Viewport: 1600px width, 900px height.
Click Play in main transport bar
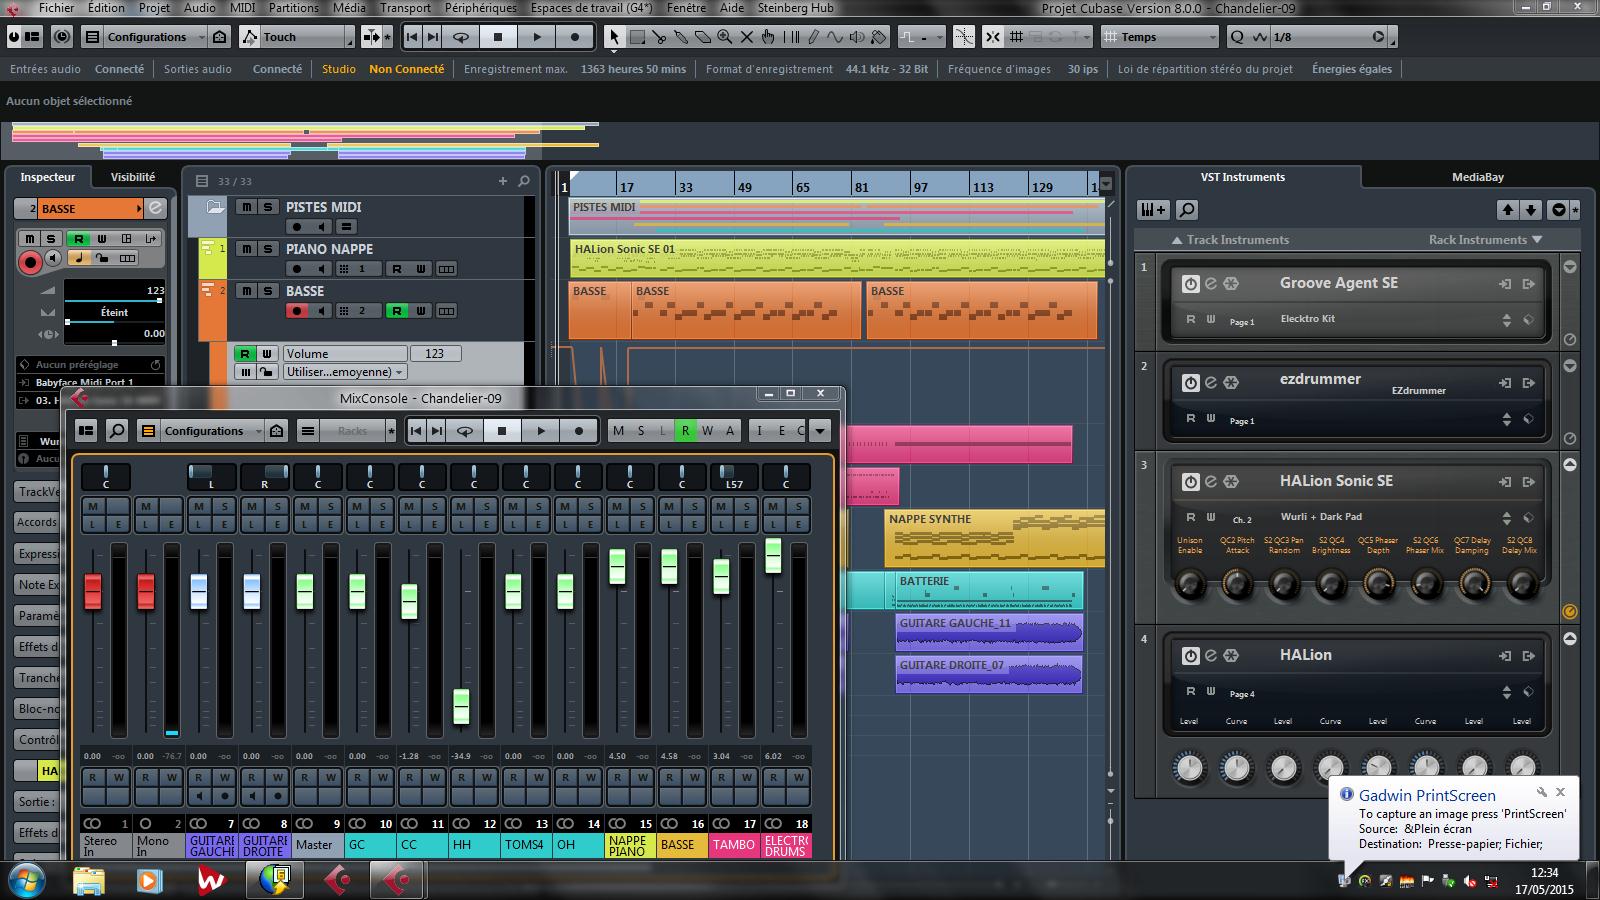(x=537, y=37)
